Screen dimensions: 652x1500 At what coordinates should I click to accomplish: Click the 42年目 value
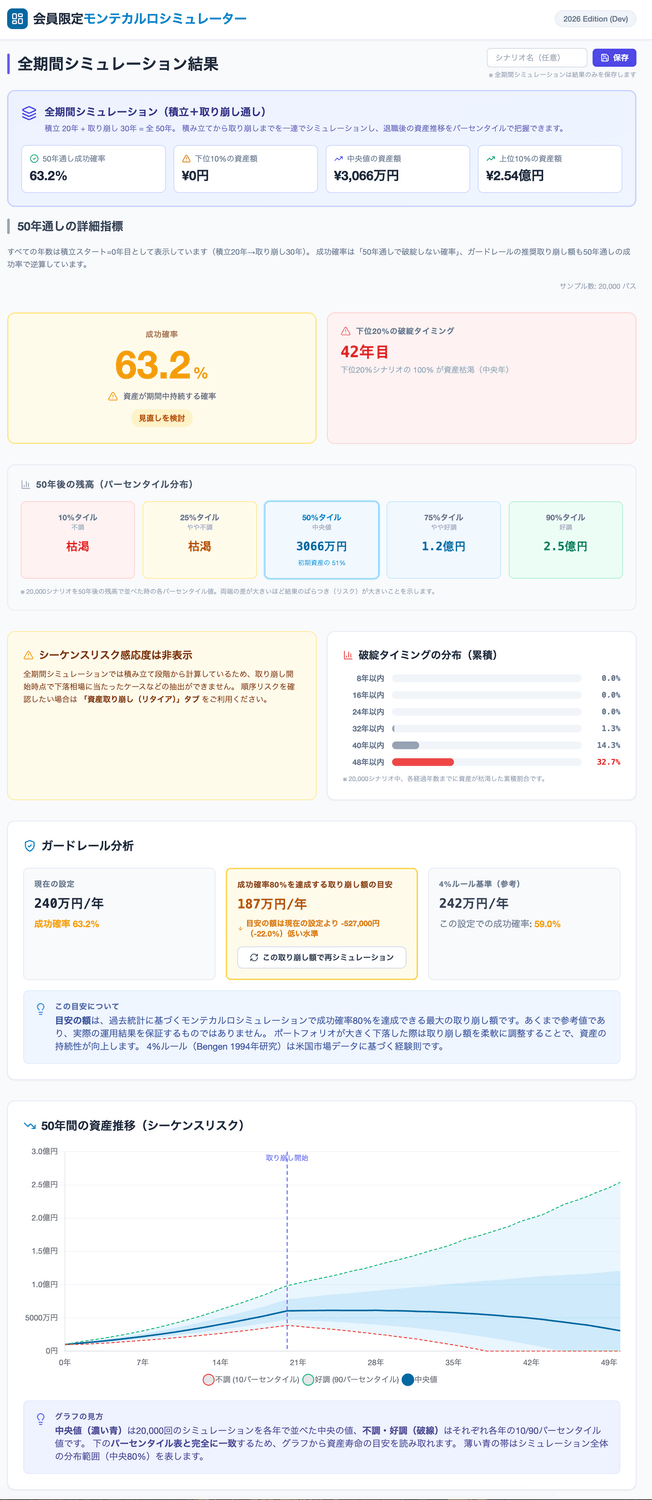[365, 351]
